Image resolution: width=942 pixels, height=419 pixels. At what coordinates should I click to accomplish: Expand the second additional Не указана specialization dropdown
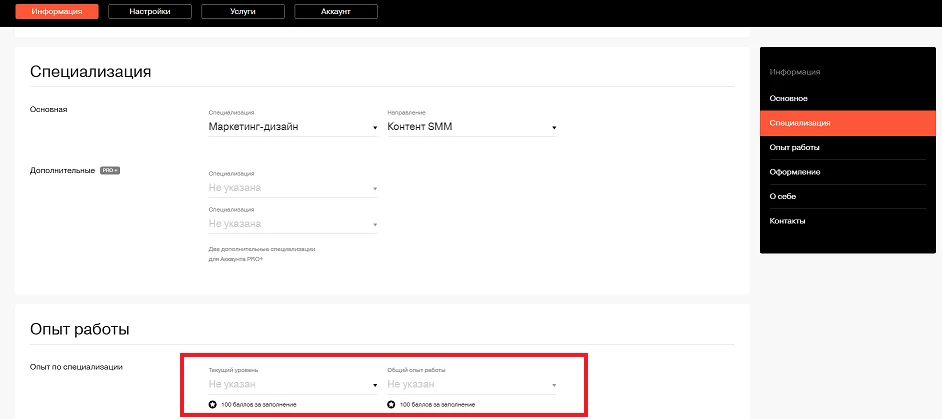click(293, 224)
